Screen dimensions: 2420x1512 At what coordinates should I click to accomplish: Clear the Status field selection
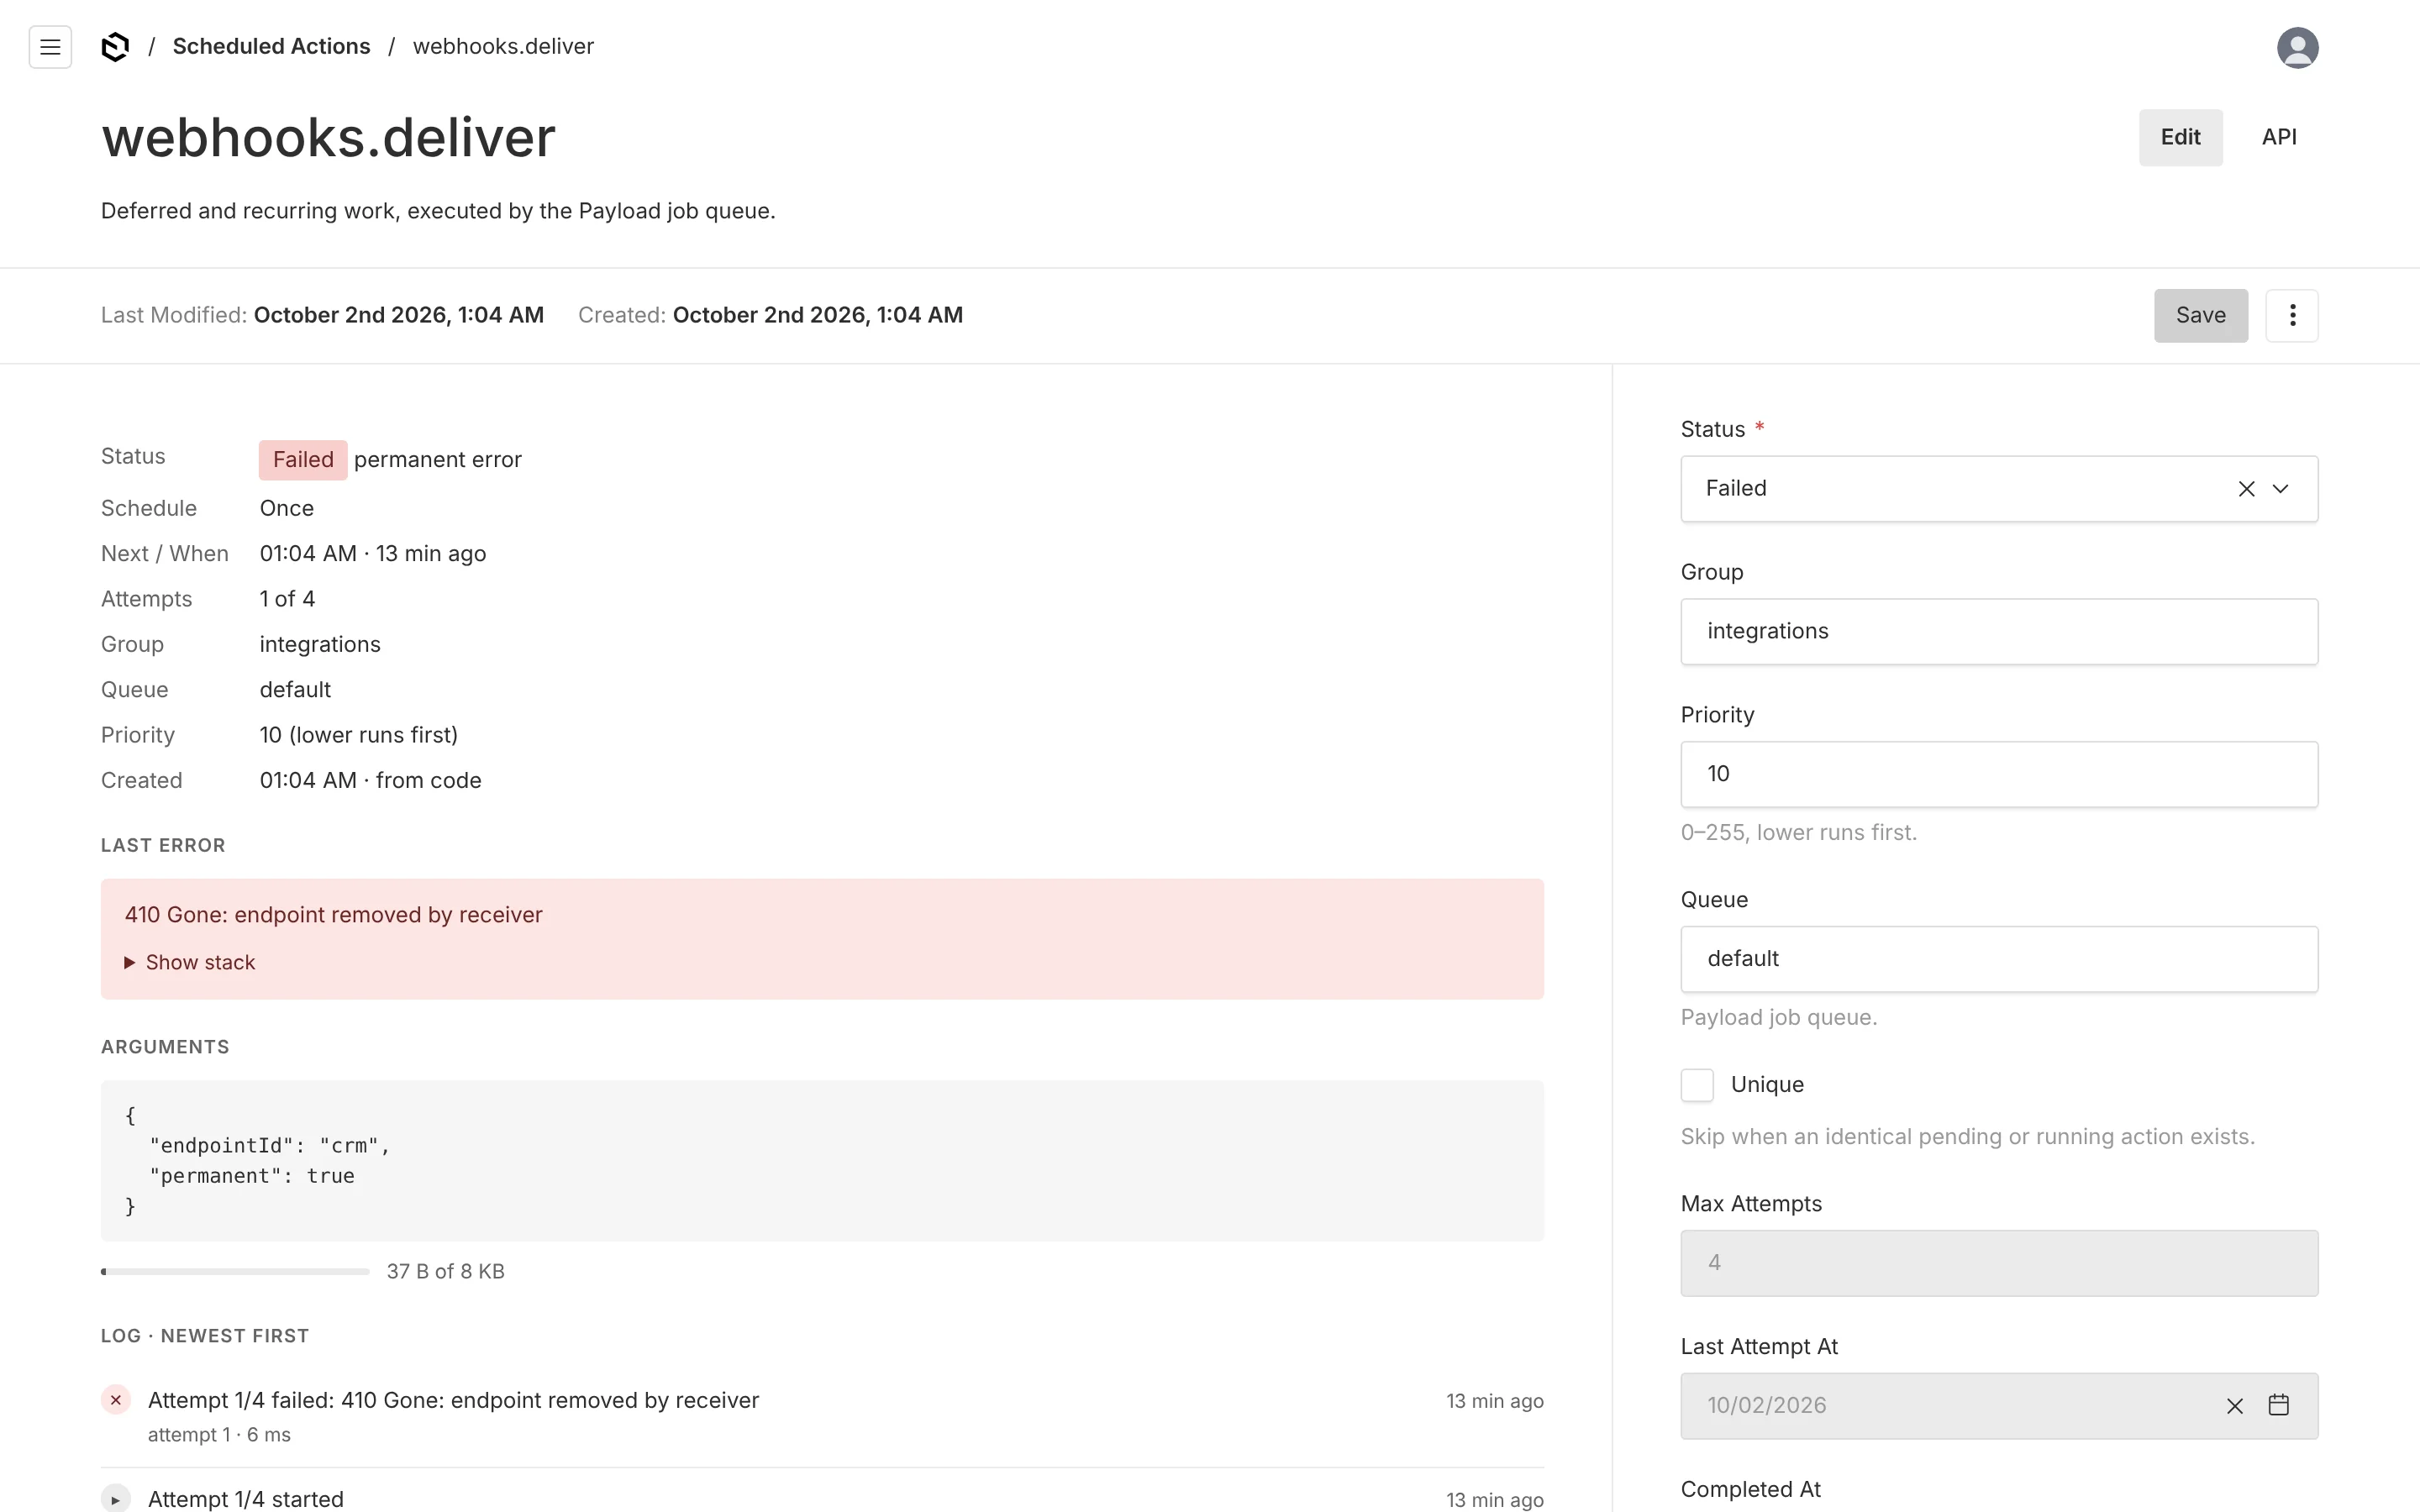pyautogui.click(x=2246, y=489)
